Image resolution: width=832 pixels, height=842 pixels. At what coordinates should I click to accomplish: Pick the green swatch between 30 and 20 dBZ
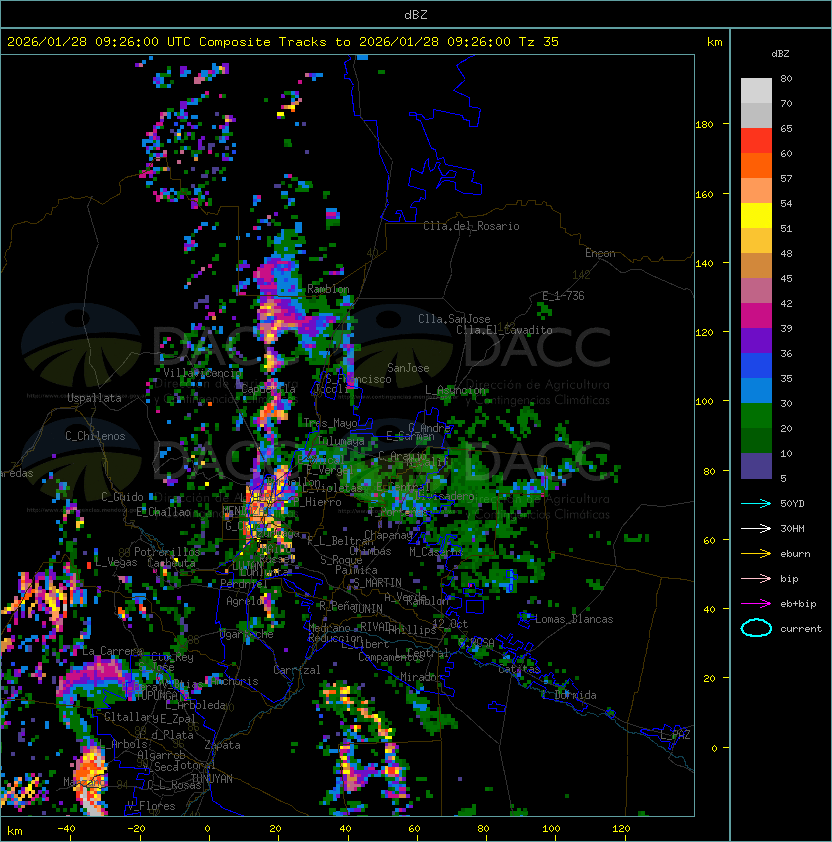tap(756, 416)
